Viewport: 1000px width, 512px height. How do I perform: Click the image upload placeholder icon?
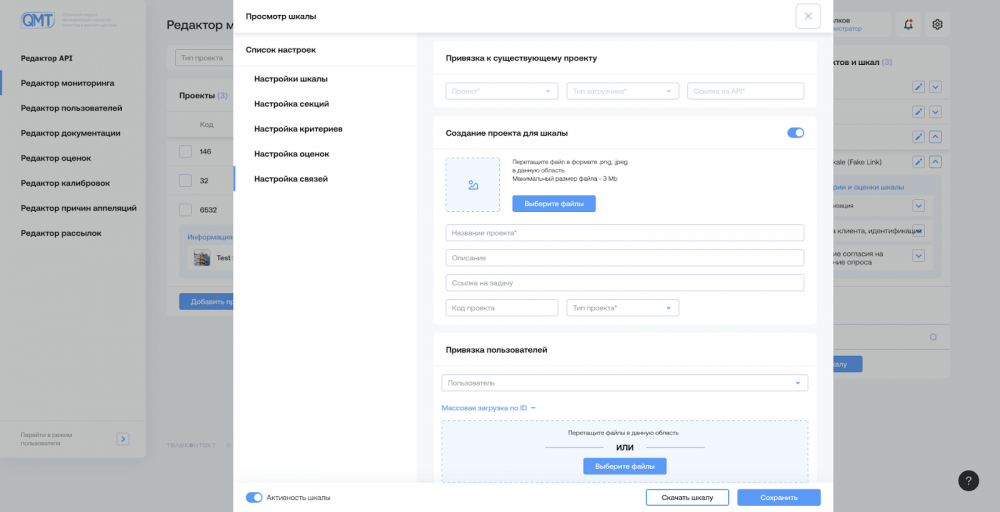[x=473, y=185]
